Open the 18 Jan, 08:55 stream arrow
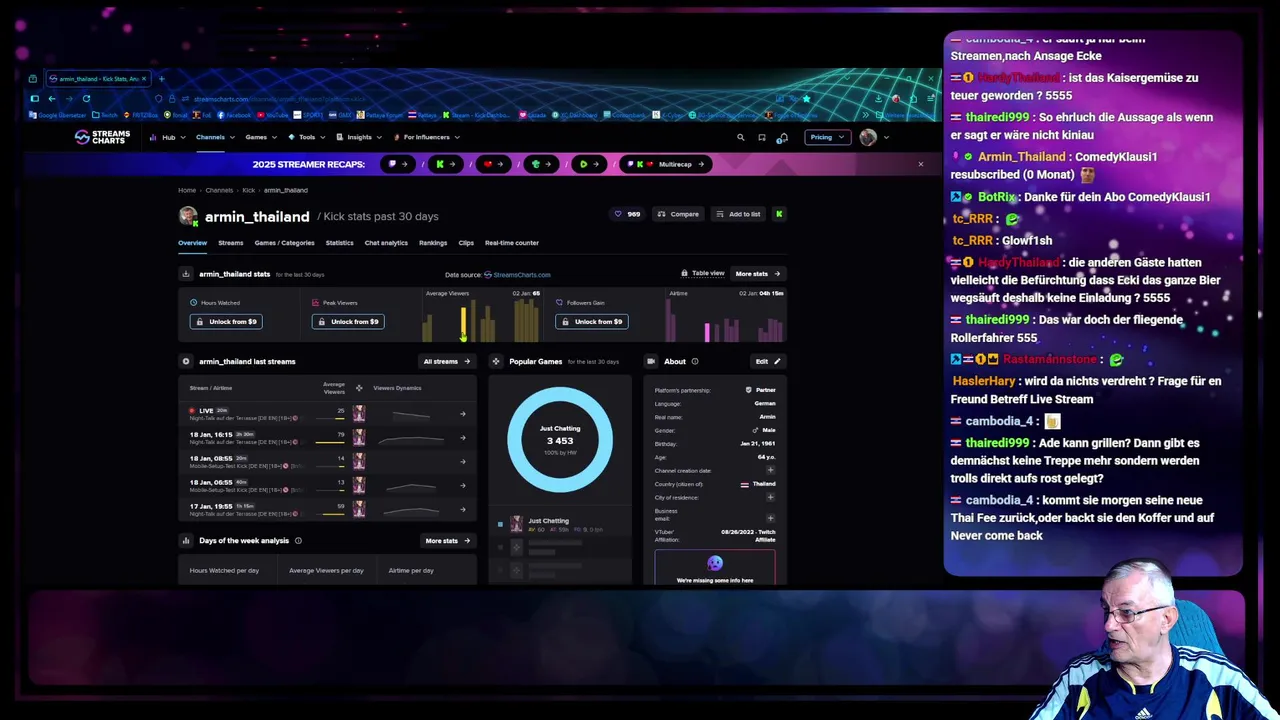The image size is (1280, 720). (462, 462)
